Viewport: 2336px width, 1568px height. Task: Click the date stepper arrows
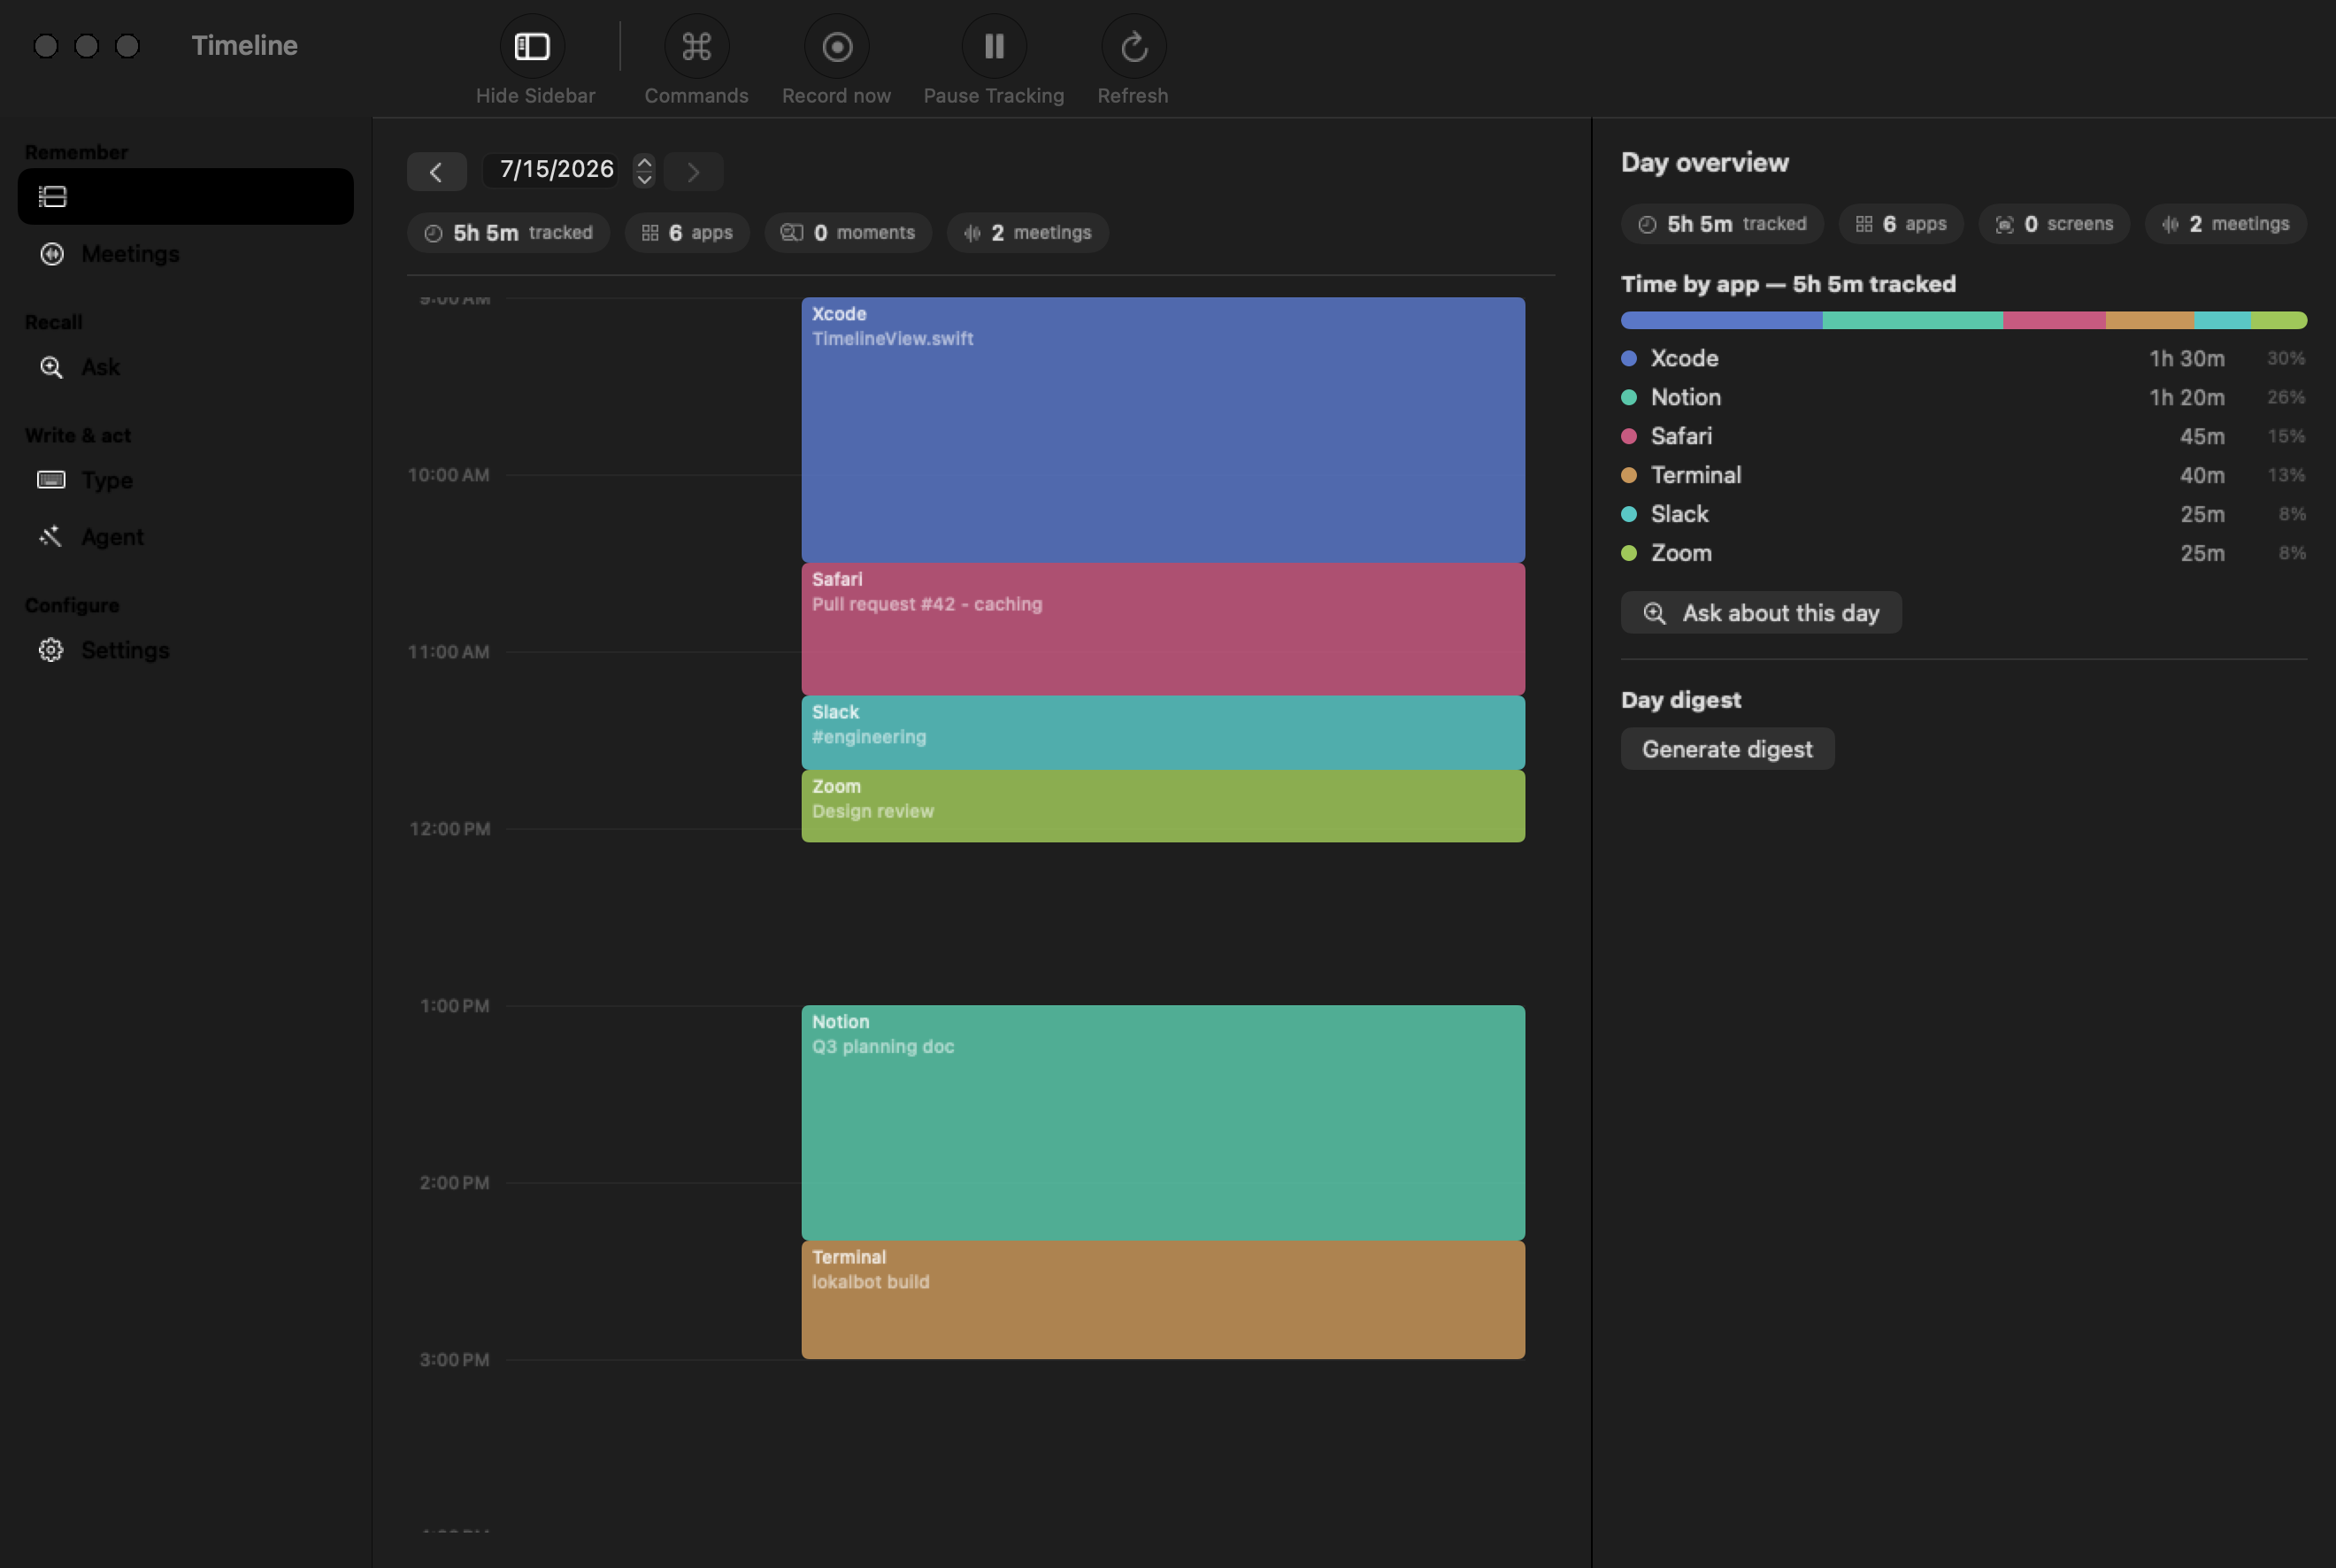click(644, 171)
